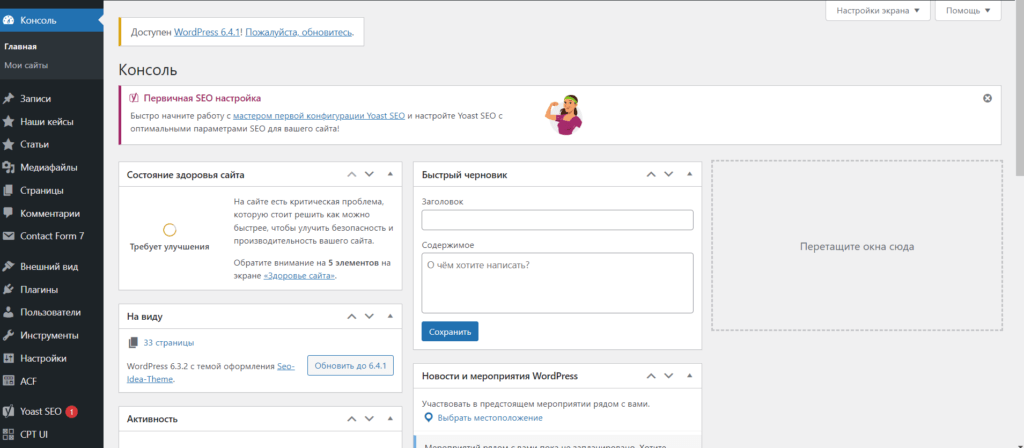1024x448 pixels.
Task: Click the location pin icon by Выбрать местоположение
Action: coord(428,418)
